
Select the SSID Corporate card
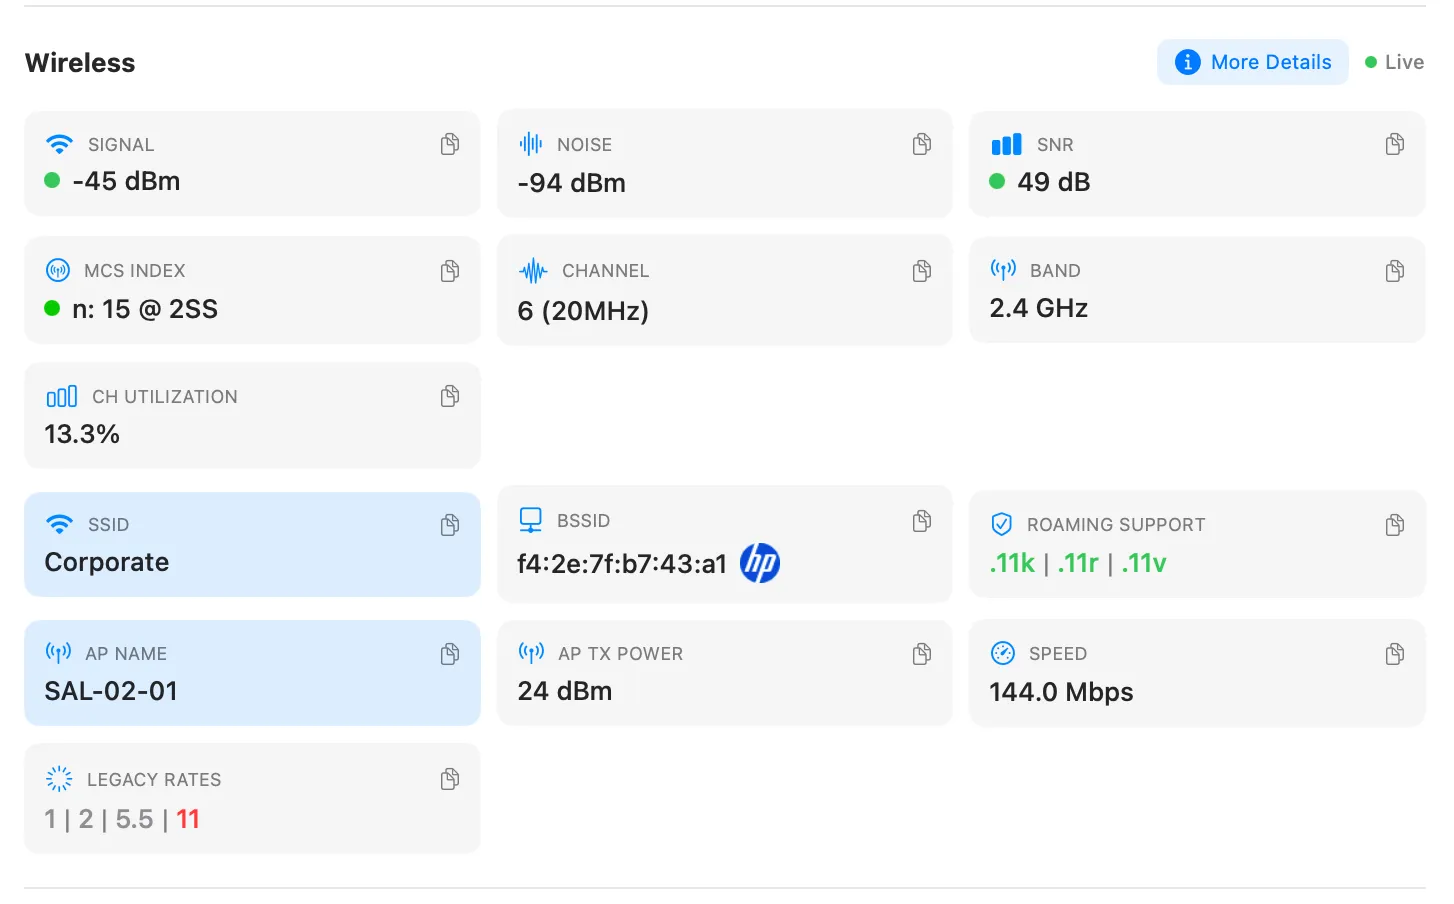point(250,546)
